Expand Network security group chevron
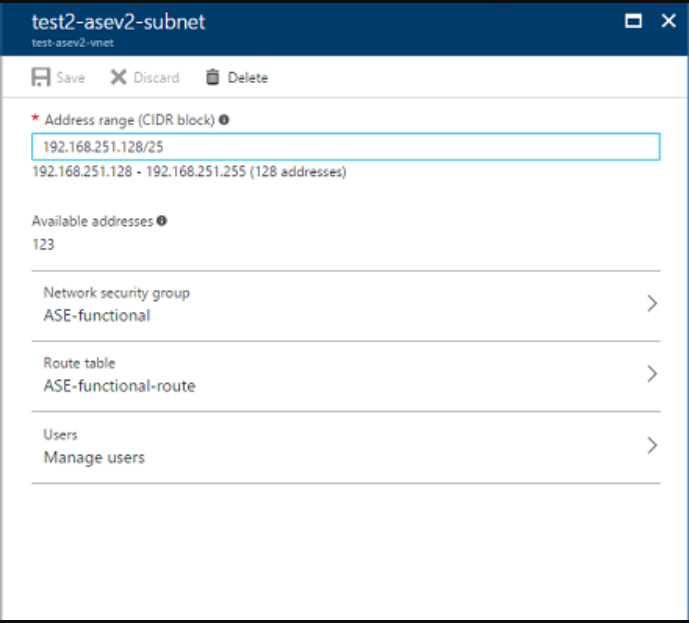The width and height of the screenshot is (689, 623). [x=652, y=304]
